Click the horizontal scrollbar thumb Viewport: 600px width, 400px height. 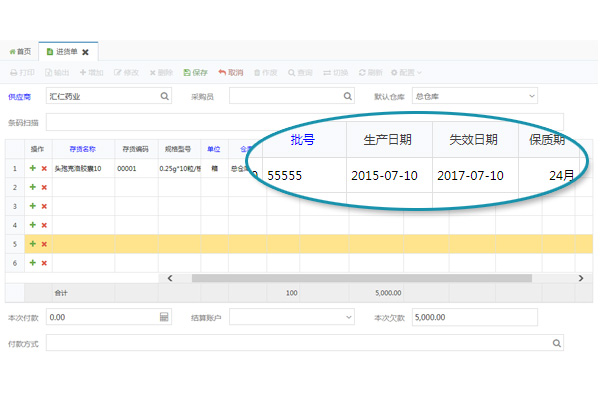click(362, 278)
